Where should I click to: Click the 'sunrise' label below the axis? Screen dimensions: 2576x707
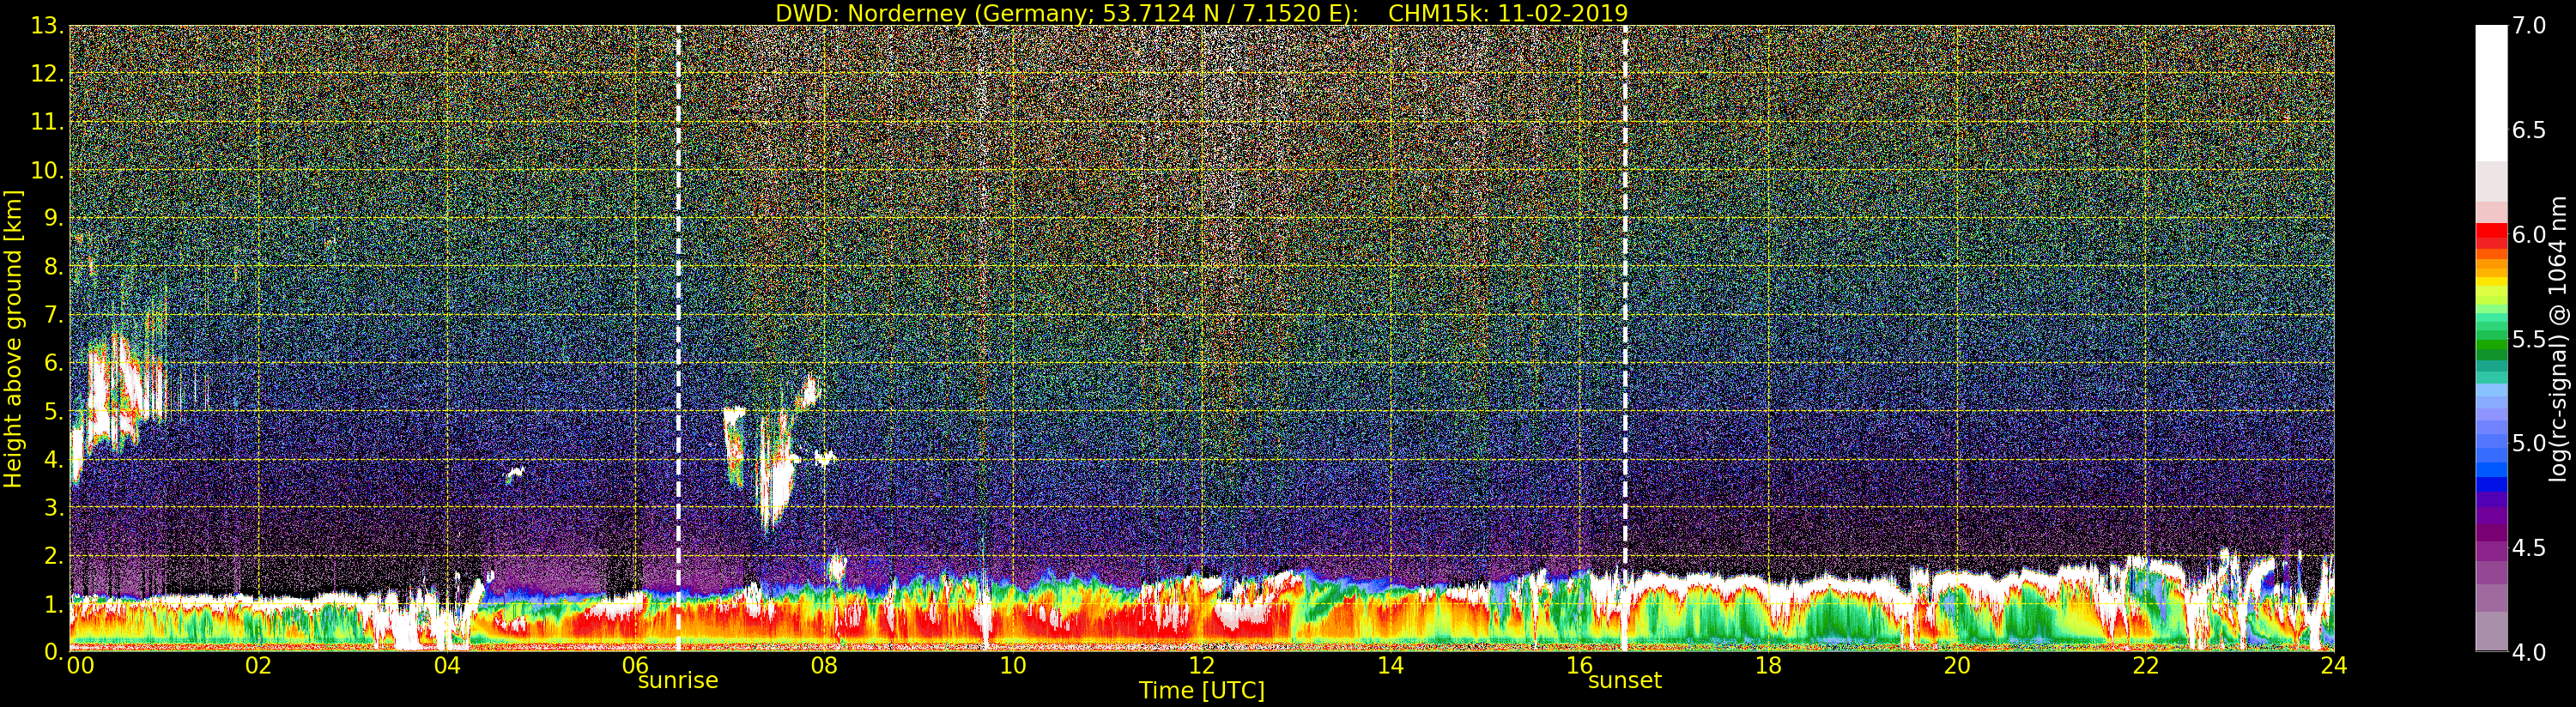pyautogui.click(x=678, y=680)
